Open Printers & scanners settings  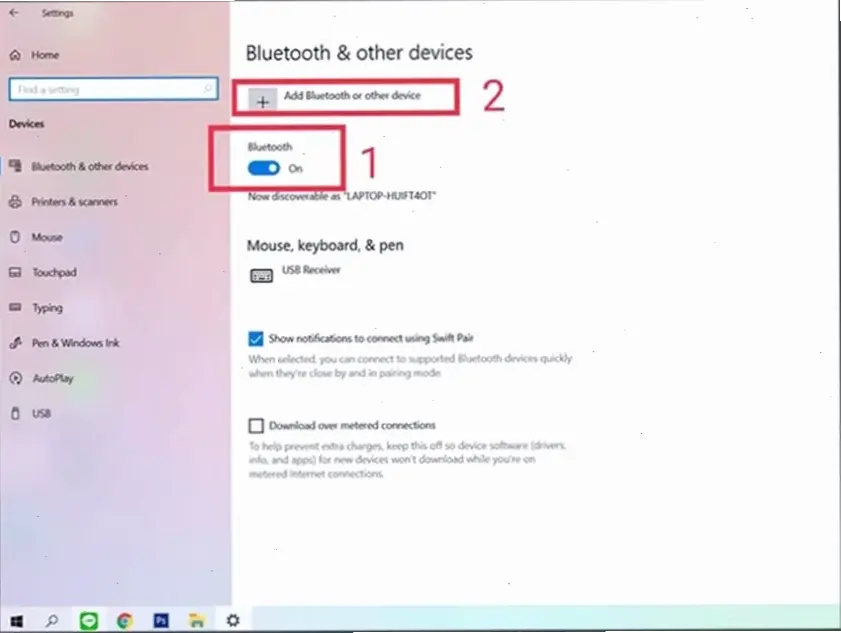74,202
